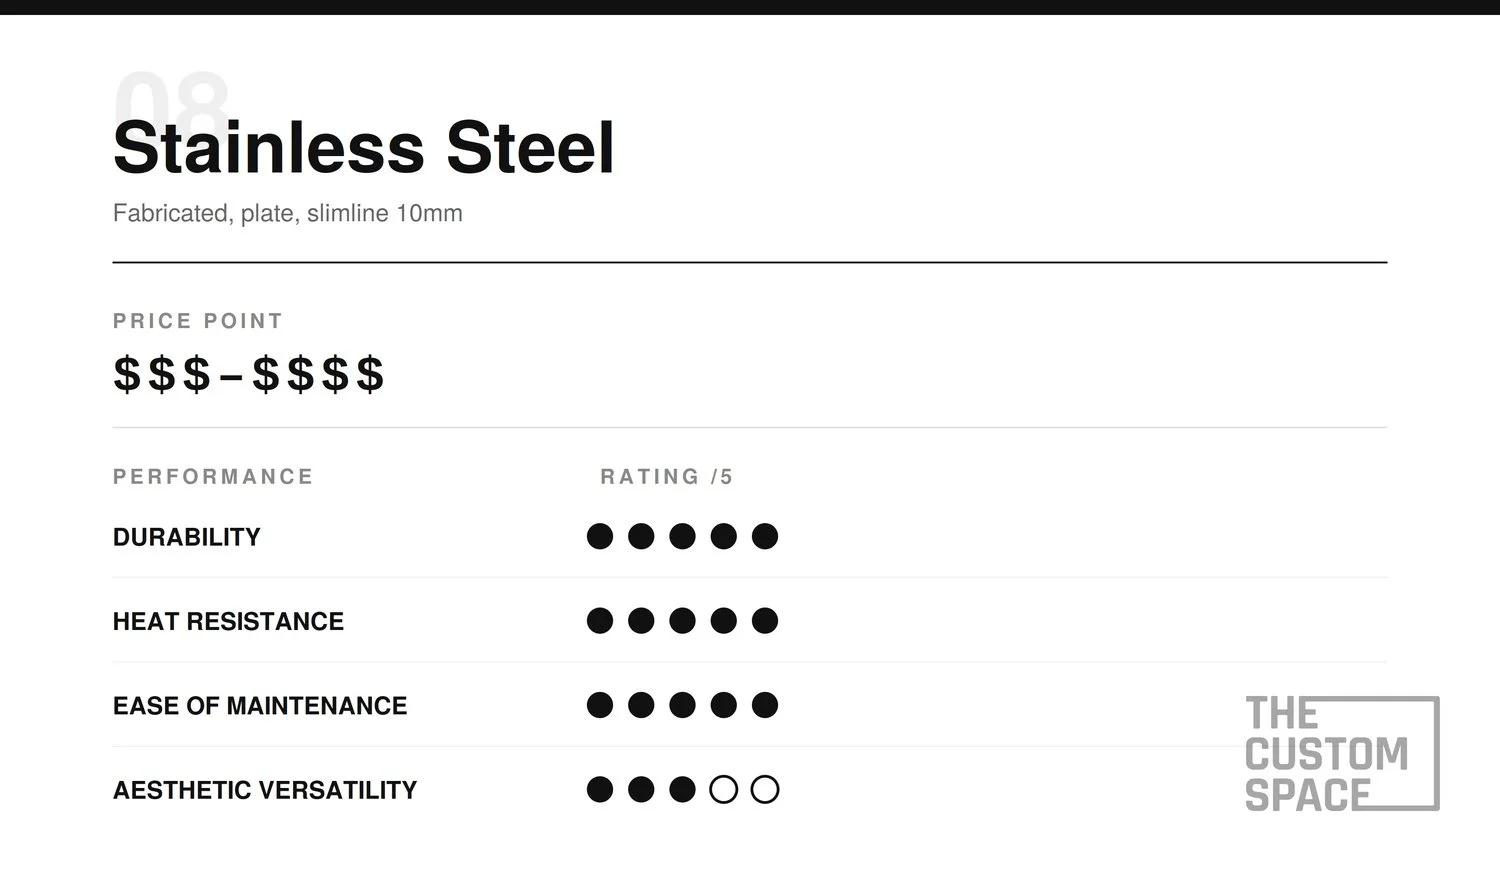Screen dimensions: 1500x870
Task: Click third dot in Heat Resistance row
Action: point(682,621)
